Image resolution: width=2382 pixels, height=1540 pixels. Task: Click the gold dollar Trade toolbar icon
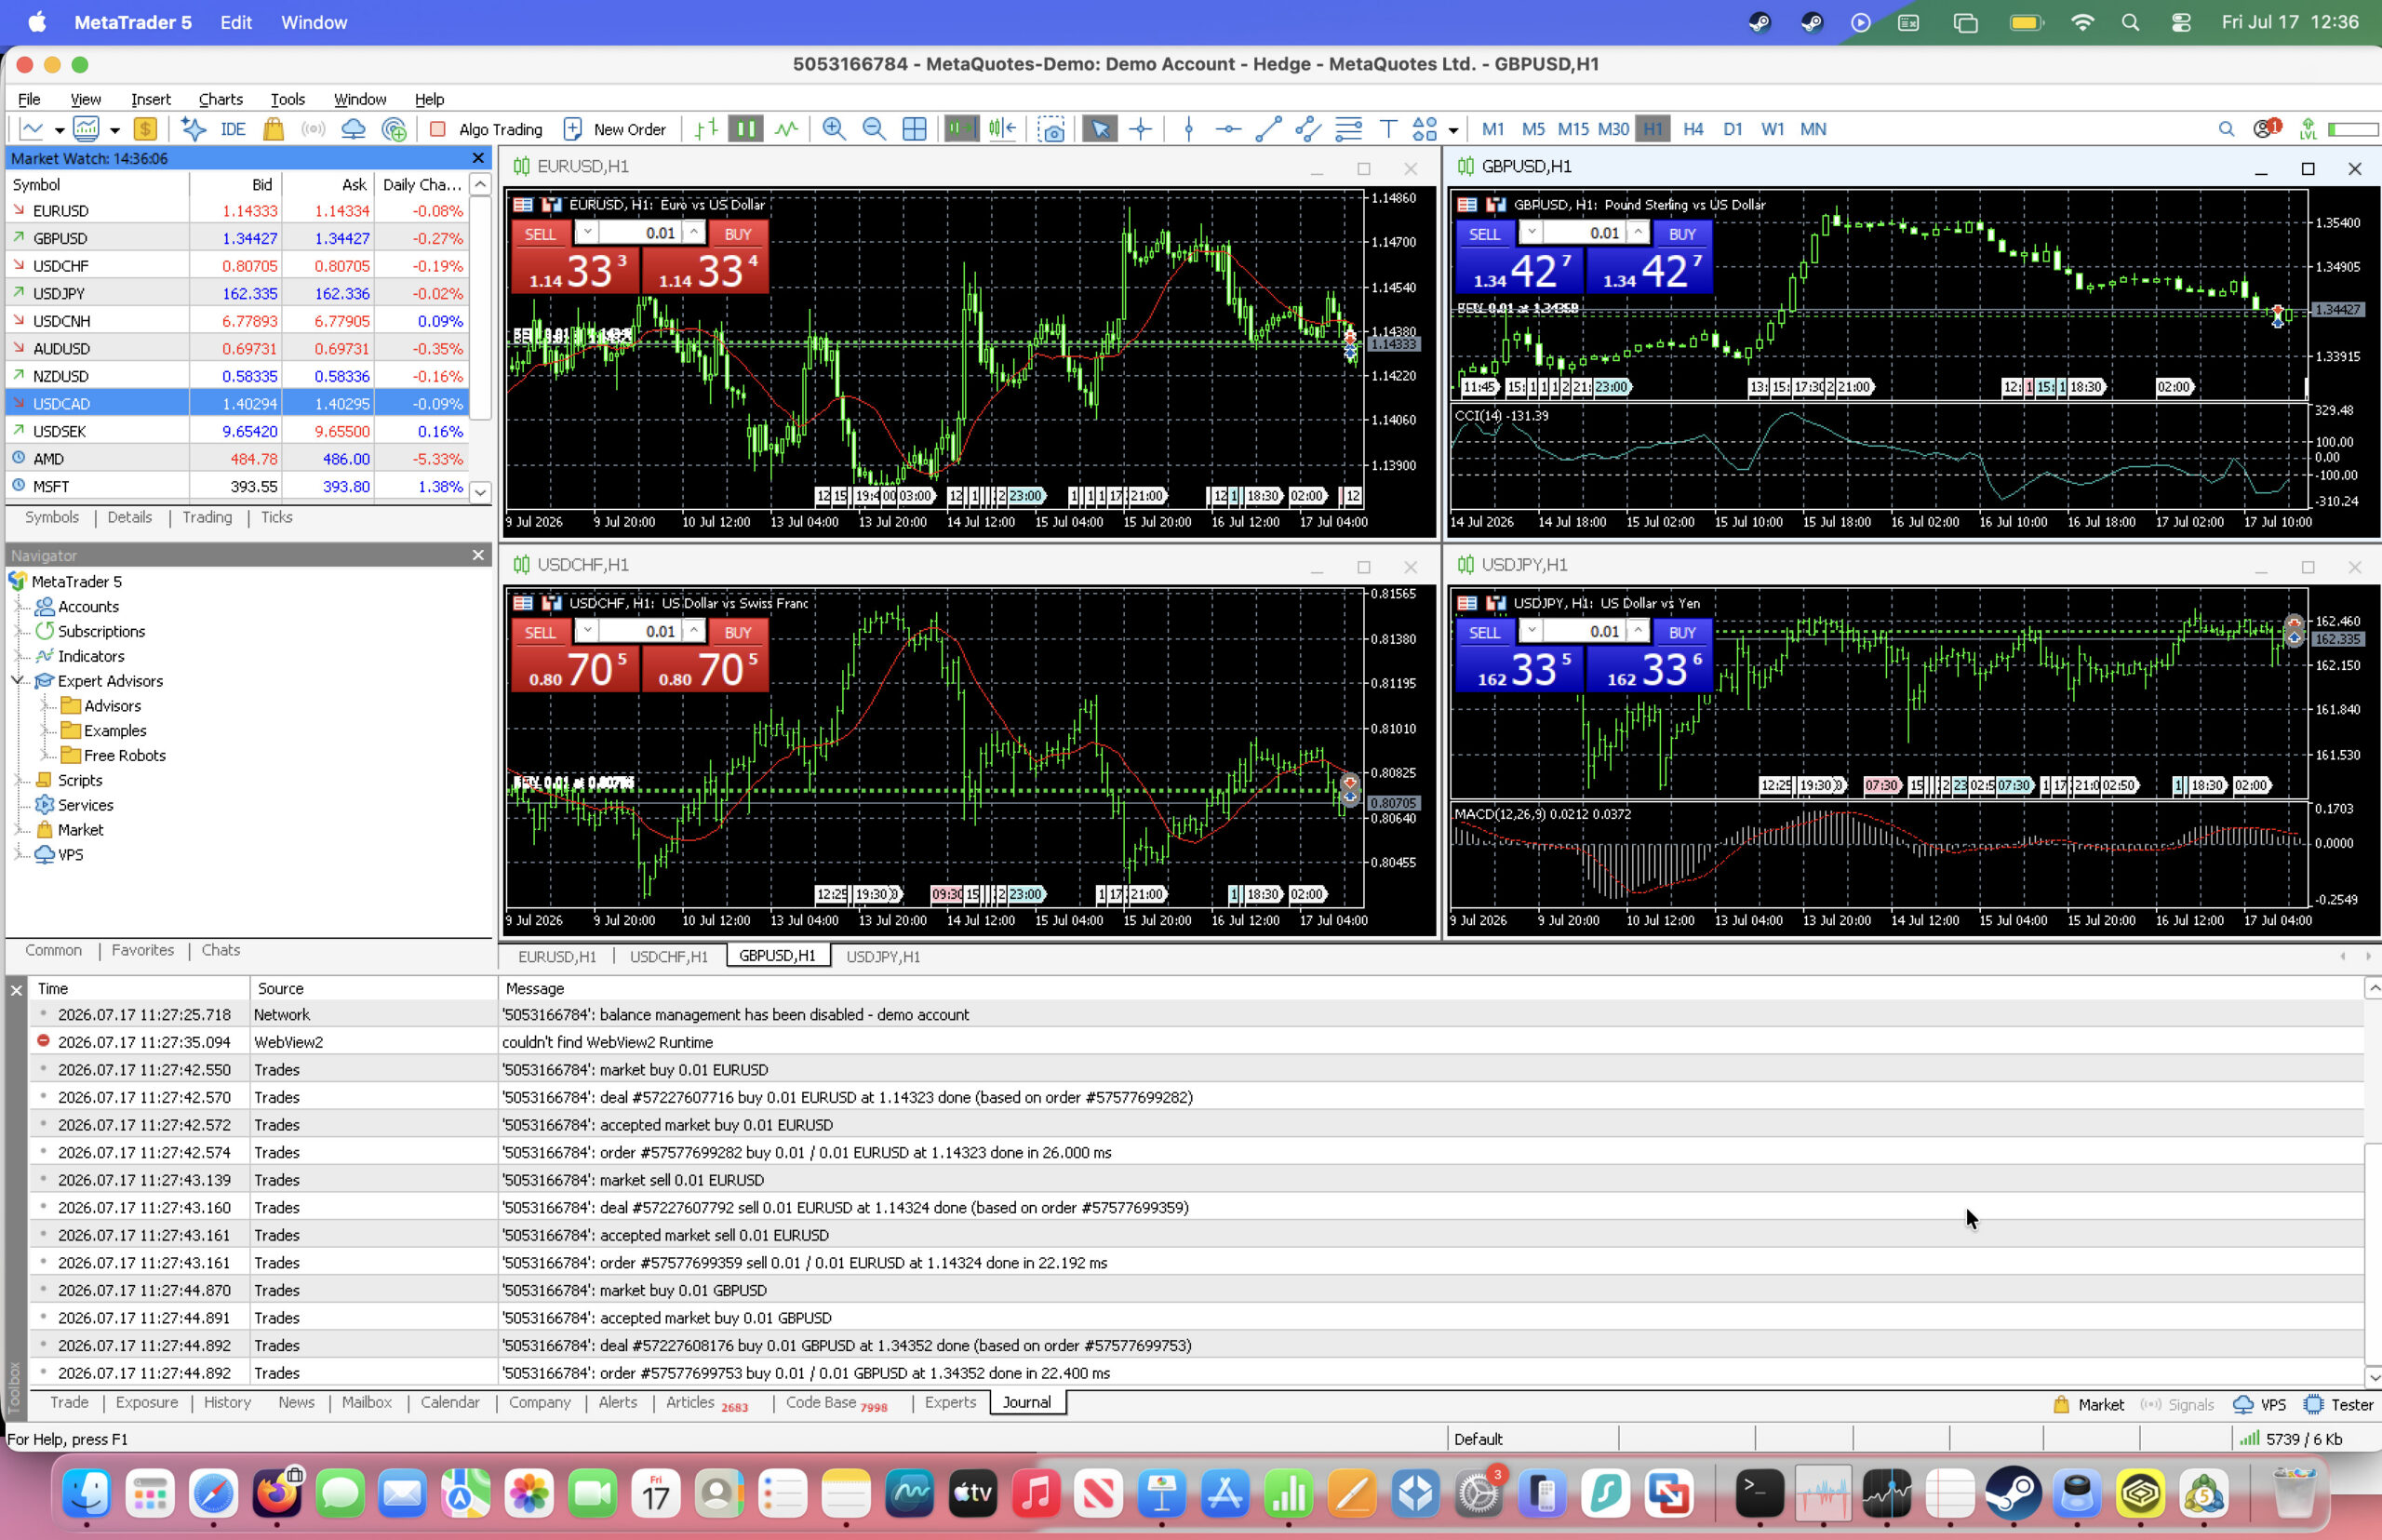145,129
